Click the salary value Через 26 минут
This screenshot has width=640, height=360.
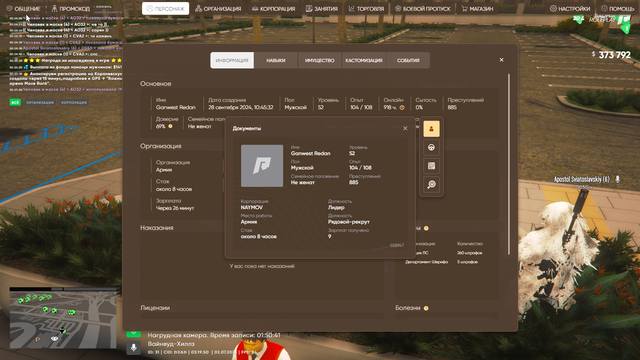click(175, 208)
